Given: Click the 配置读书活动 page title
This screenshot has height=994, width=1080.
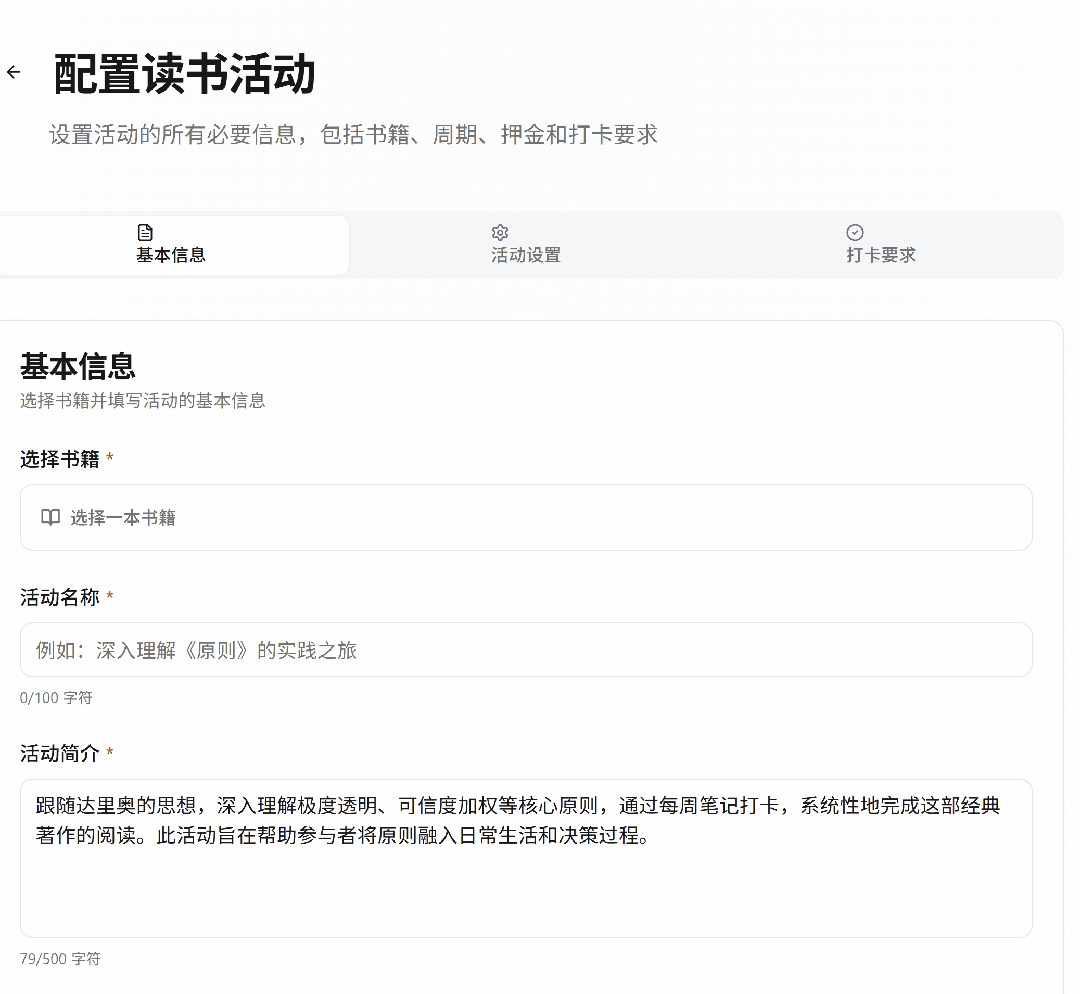Looking at the screenshot, I should coord(185,75).
